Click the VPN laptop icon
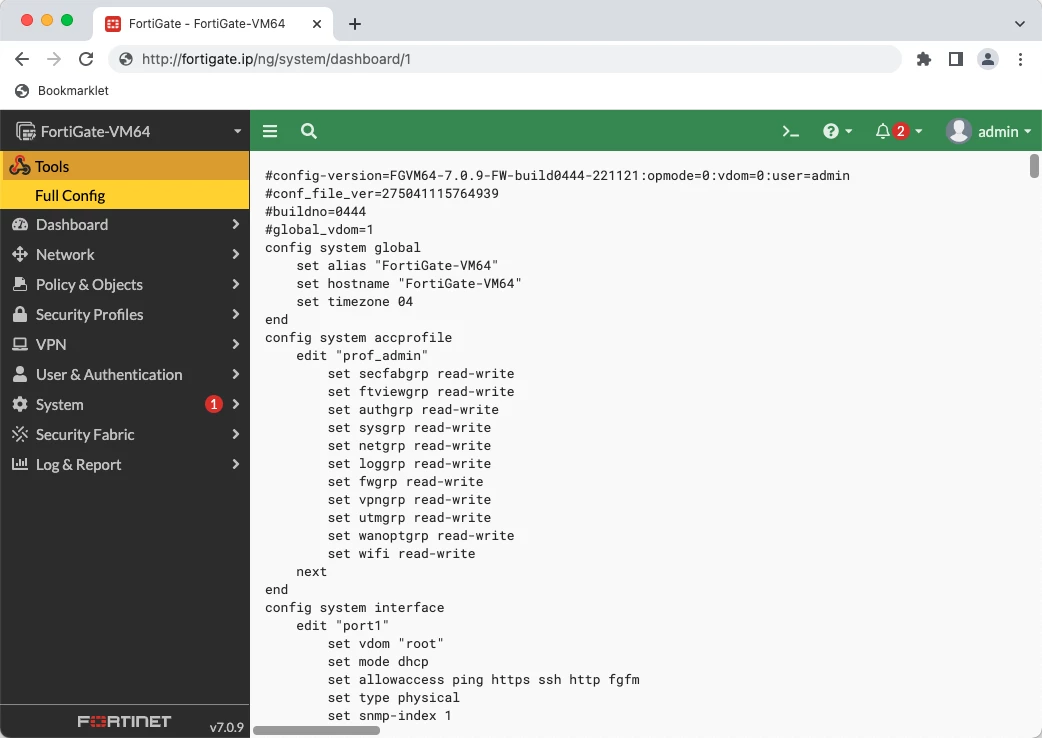Screen dimensions: 1042x738 [20, 344]
